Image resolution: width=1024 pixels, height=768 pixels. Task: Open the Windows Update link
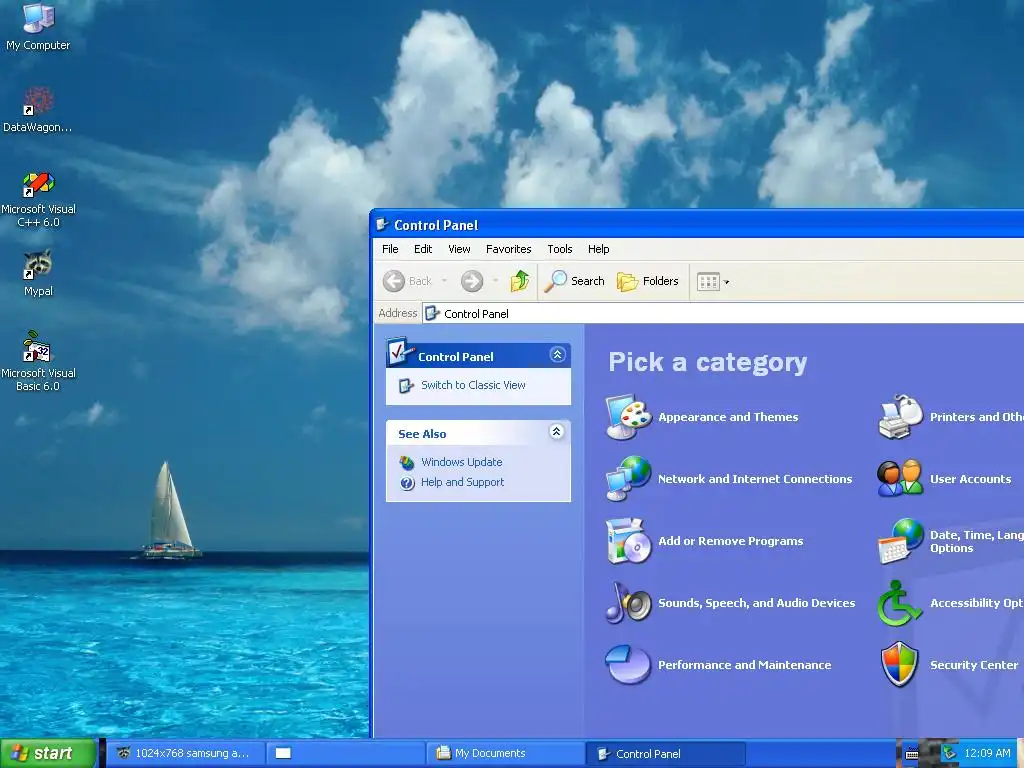[x=462, y=462]
